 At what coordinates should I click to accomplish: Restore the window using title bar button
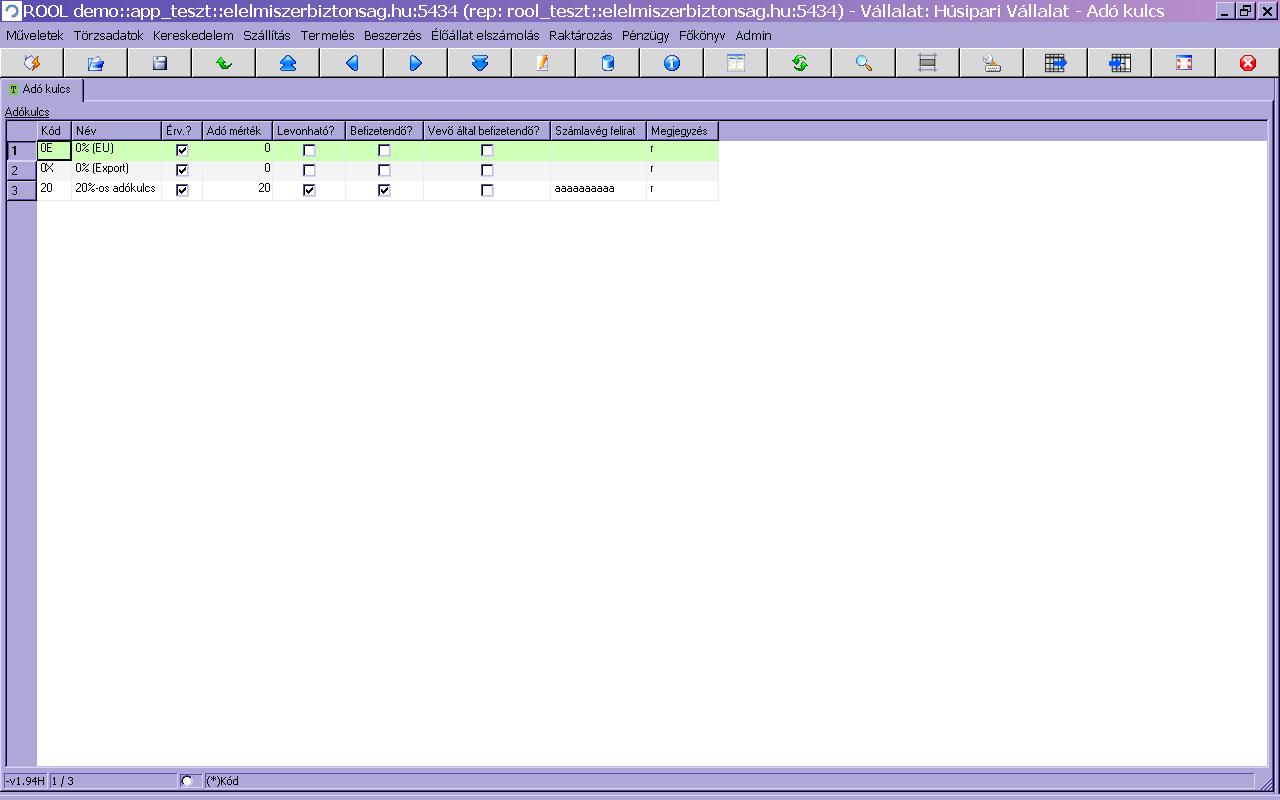click(1245, 11)
